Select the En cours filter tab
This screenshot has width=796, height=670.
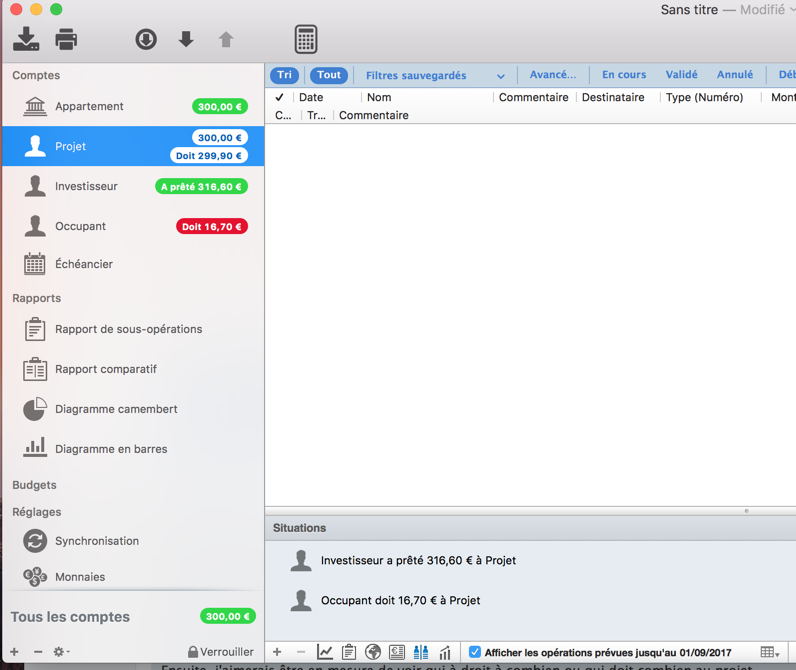pyautogui.click(x=623, y=75)
